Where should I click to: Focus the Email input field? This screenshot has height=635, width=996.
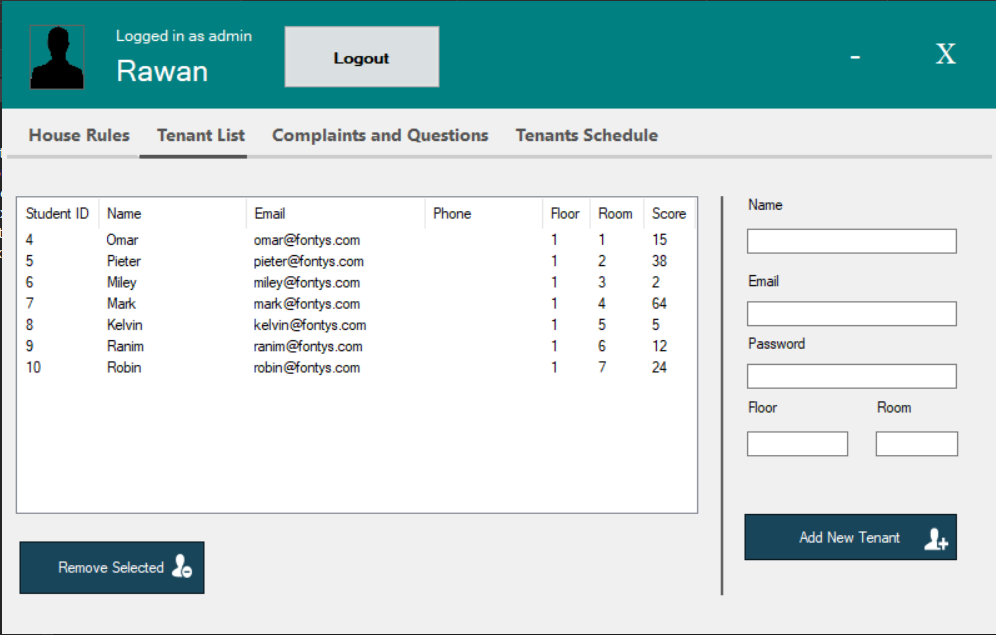[x=851, y=314]
